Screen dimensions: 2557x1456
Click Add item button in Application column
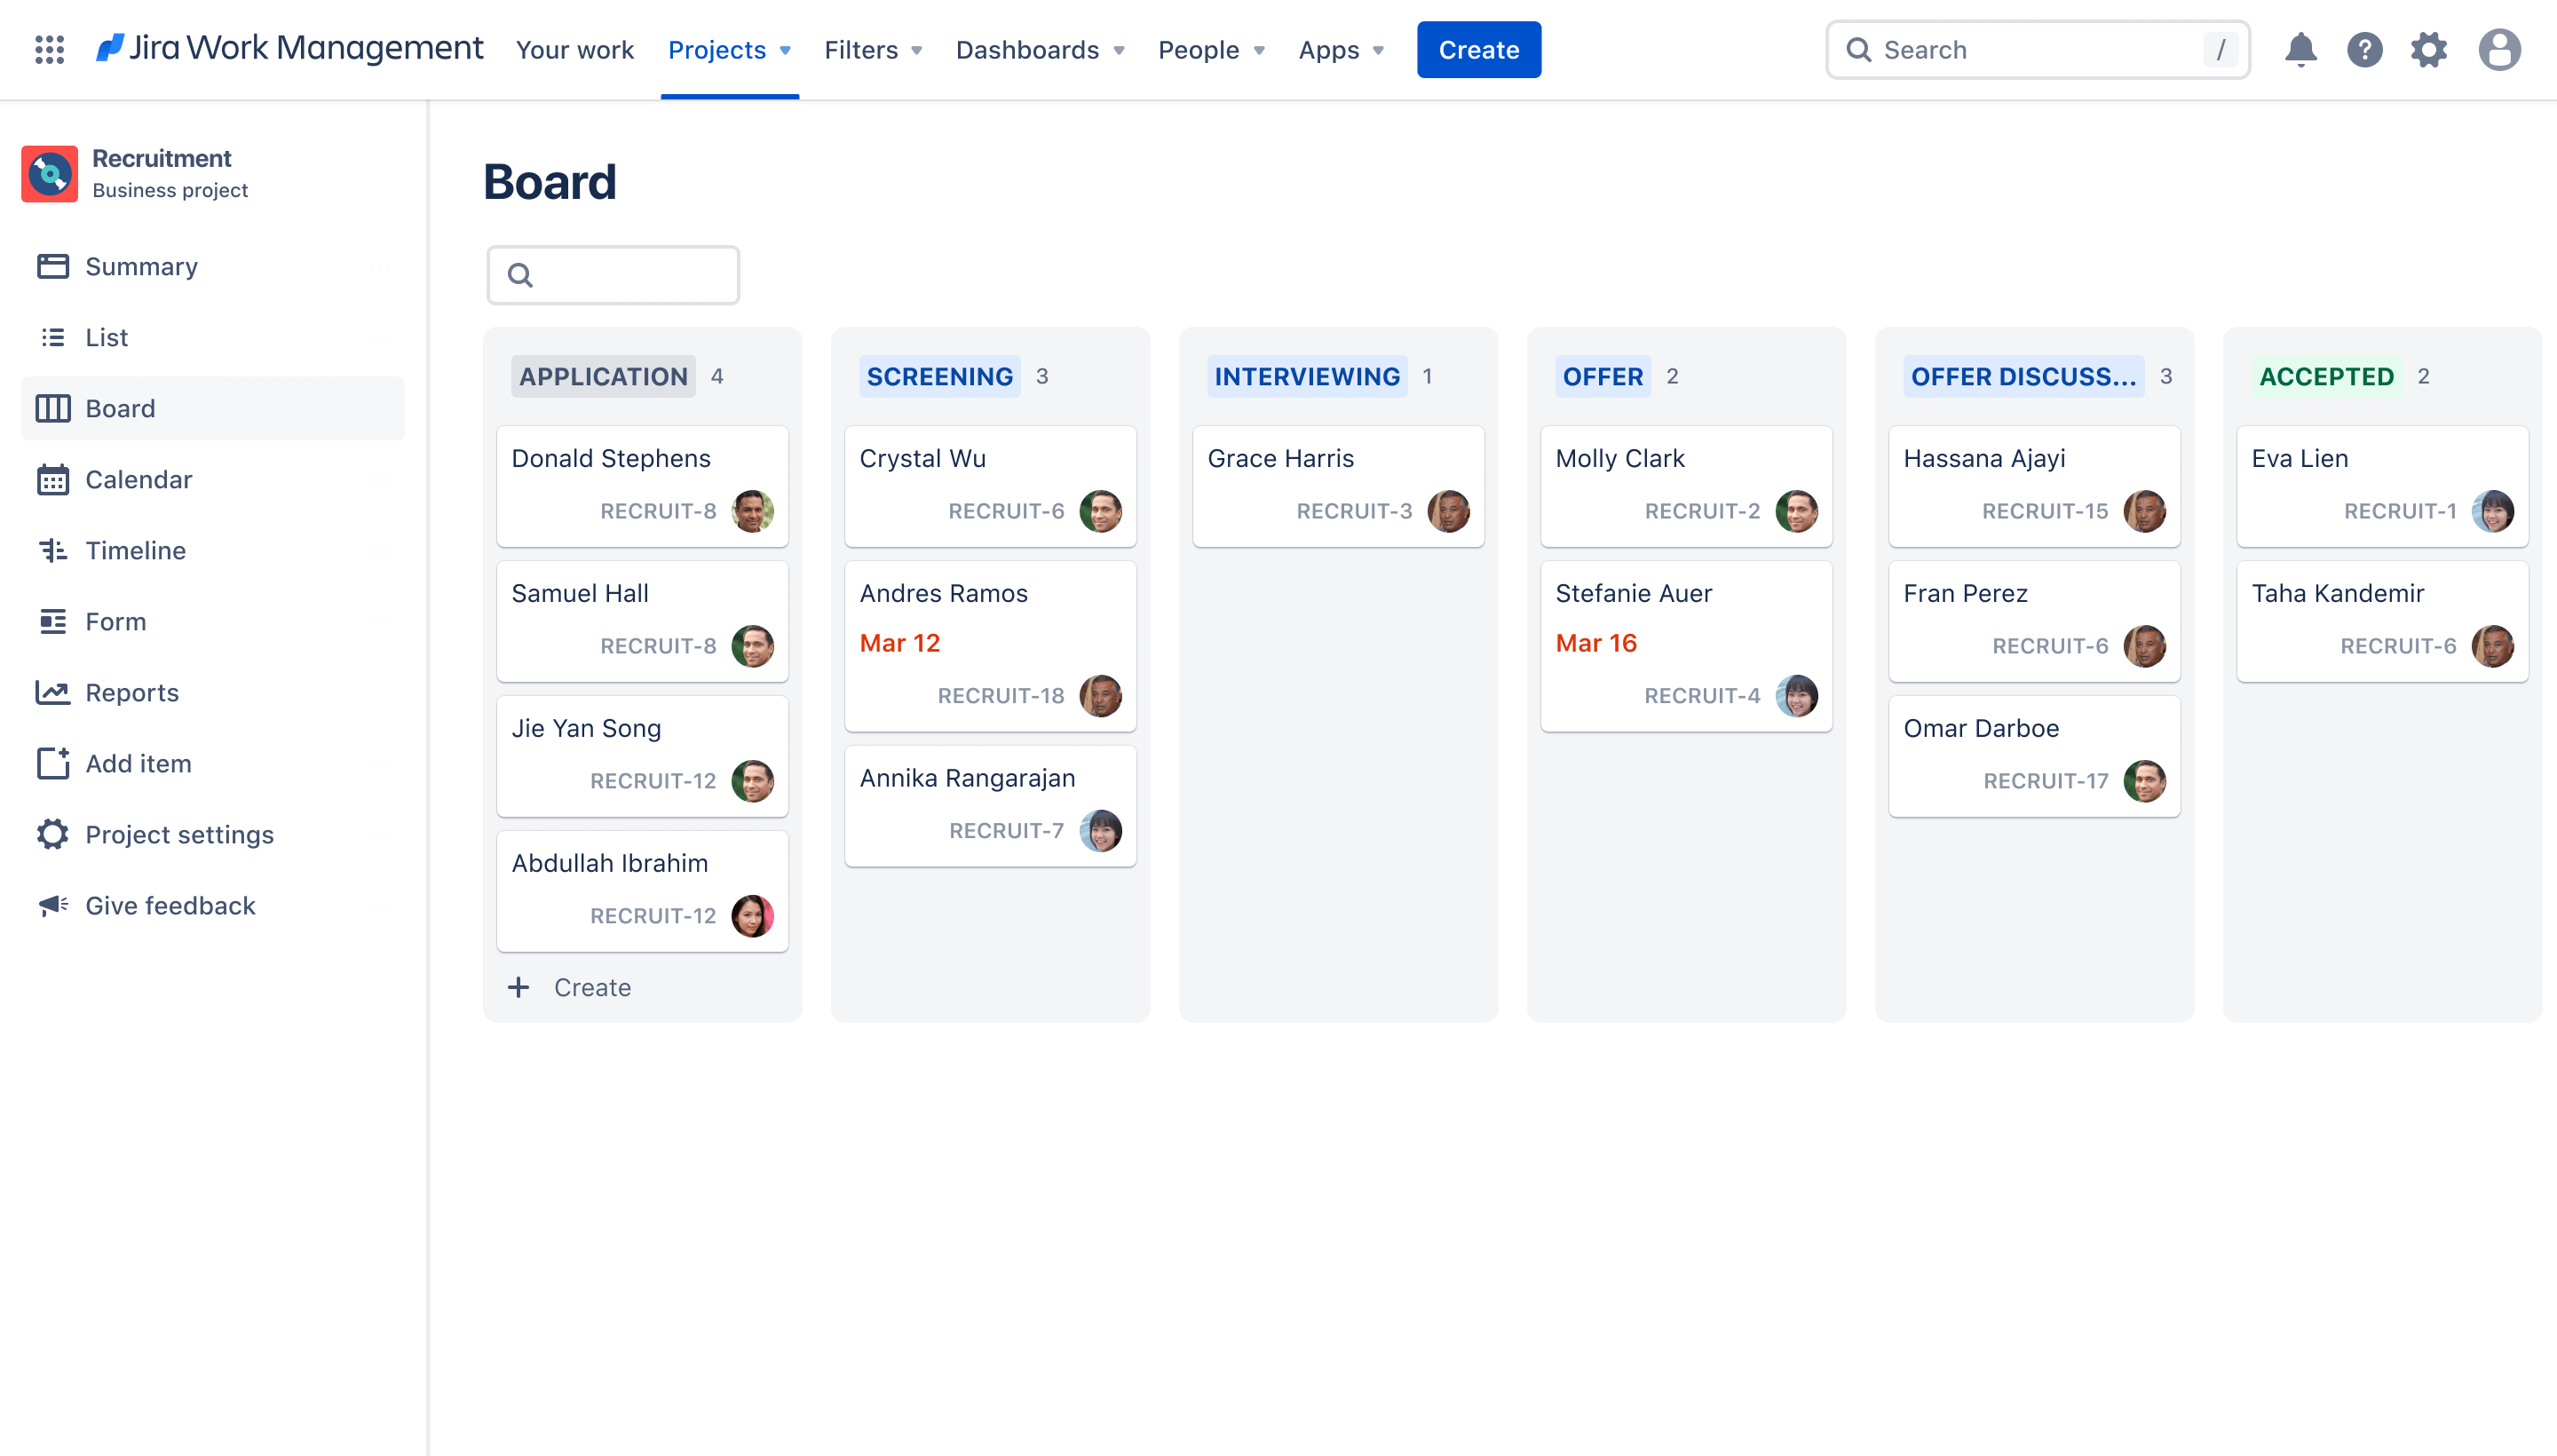click(x=569, y=985)
